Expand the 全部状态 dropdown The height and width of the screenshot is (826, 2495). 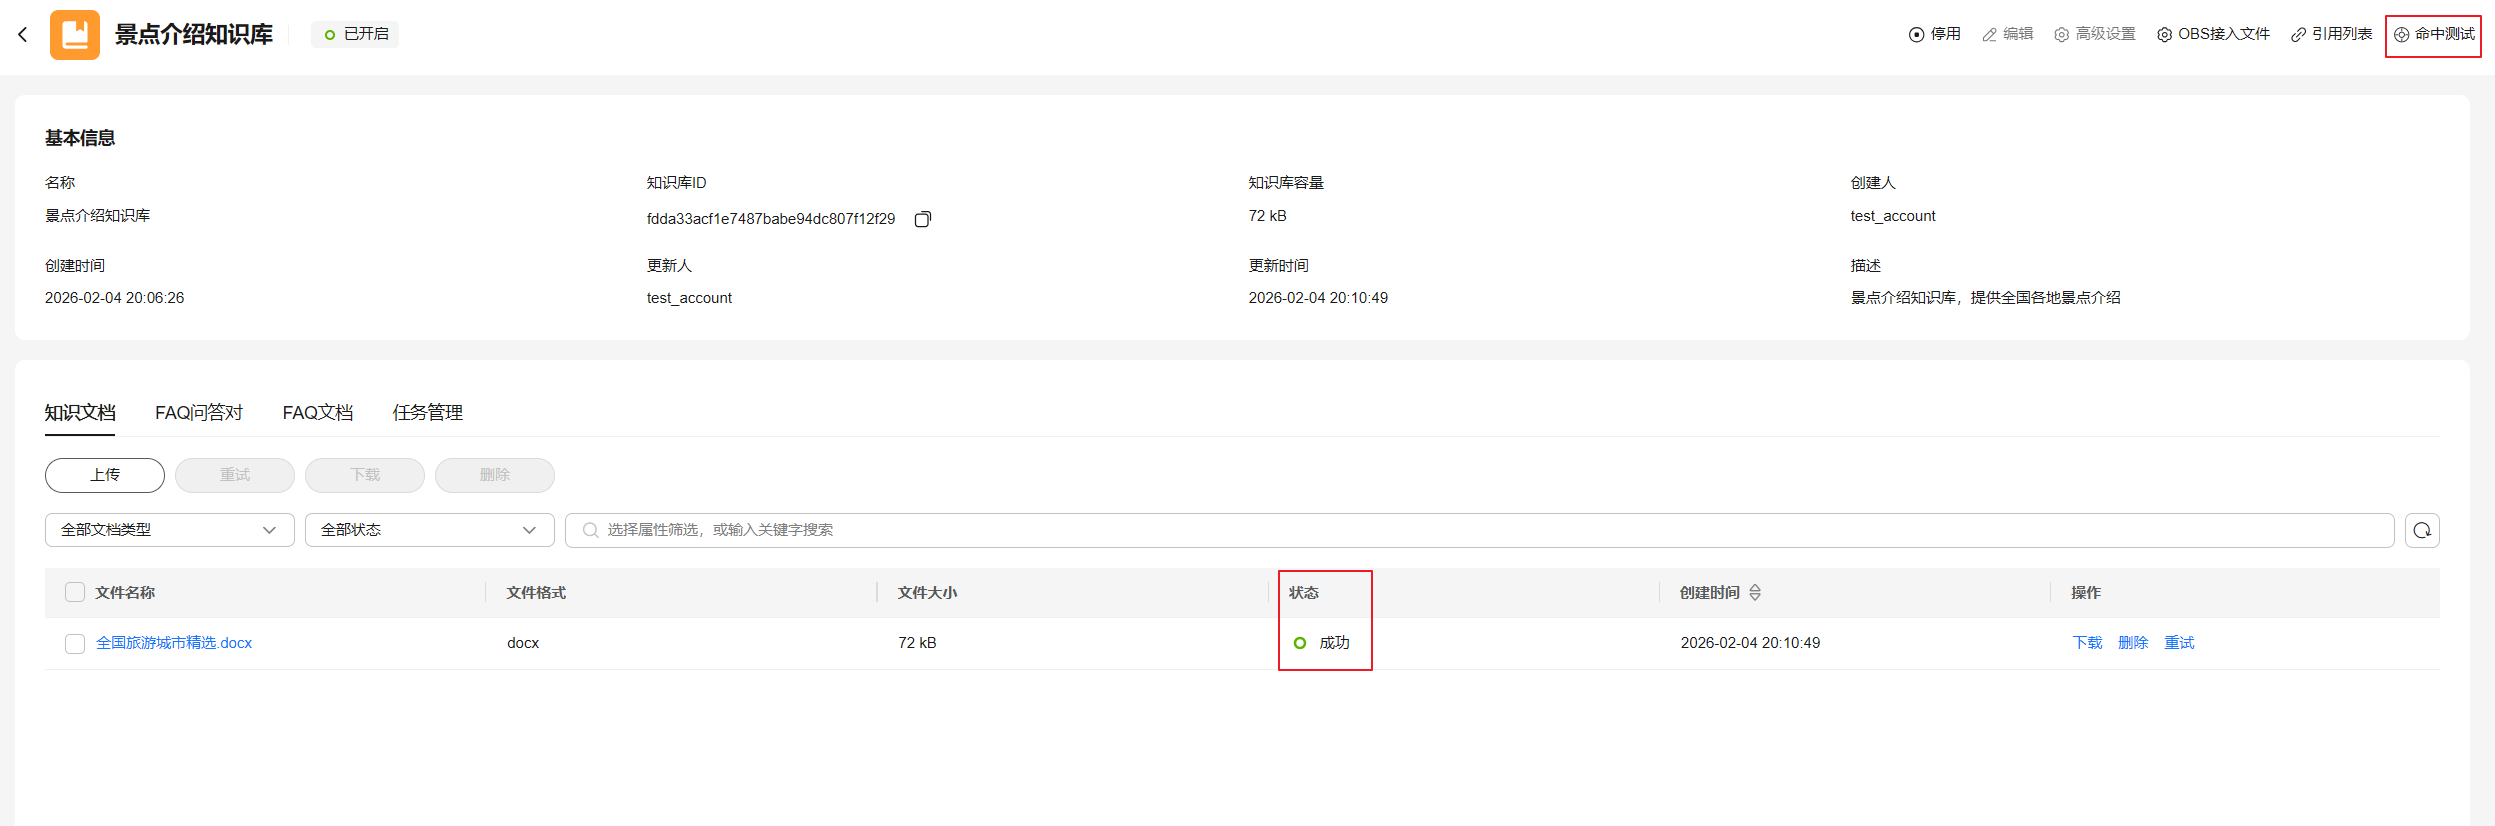(x=429, y=530)
